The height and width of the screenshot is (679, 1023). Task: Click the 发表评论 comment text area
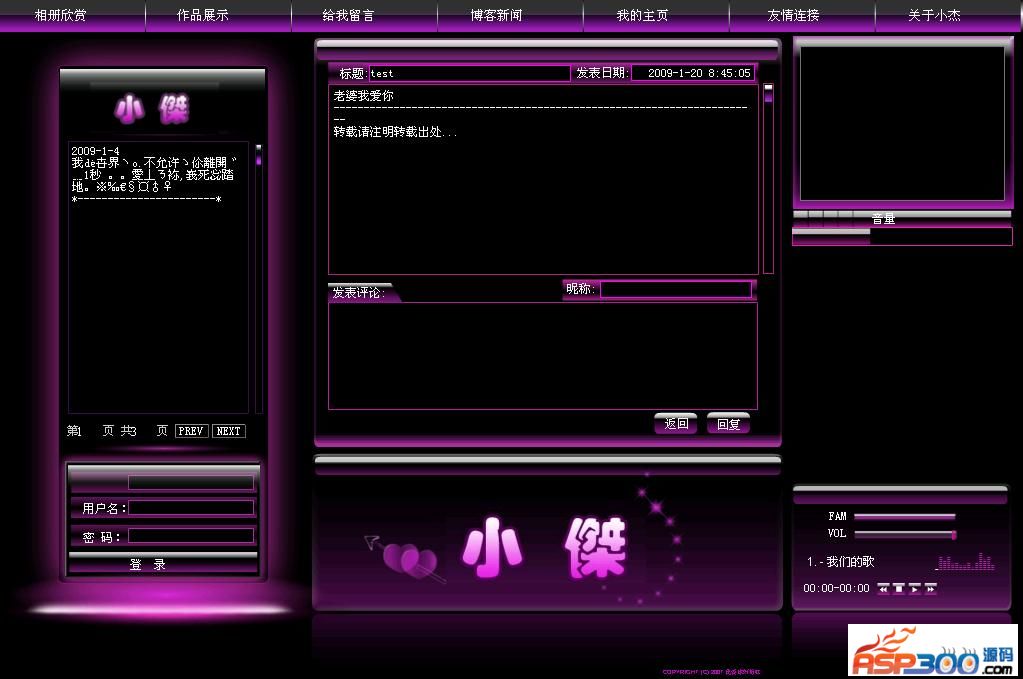click(x=543, y=356)
